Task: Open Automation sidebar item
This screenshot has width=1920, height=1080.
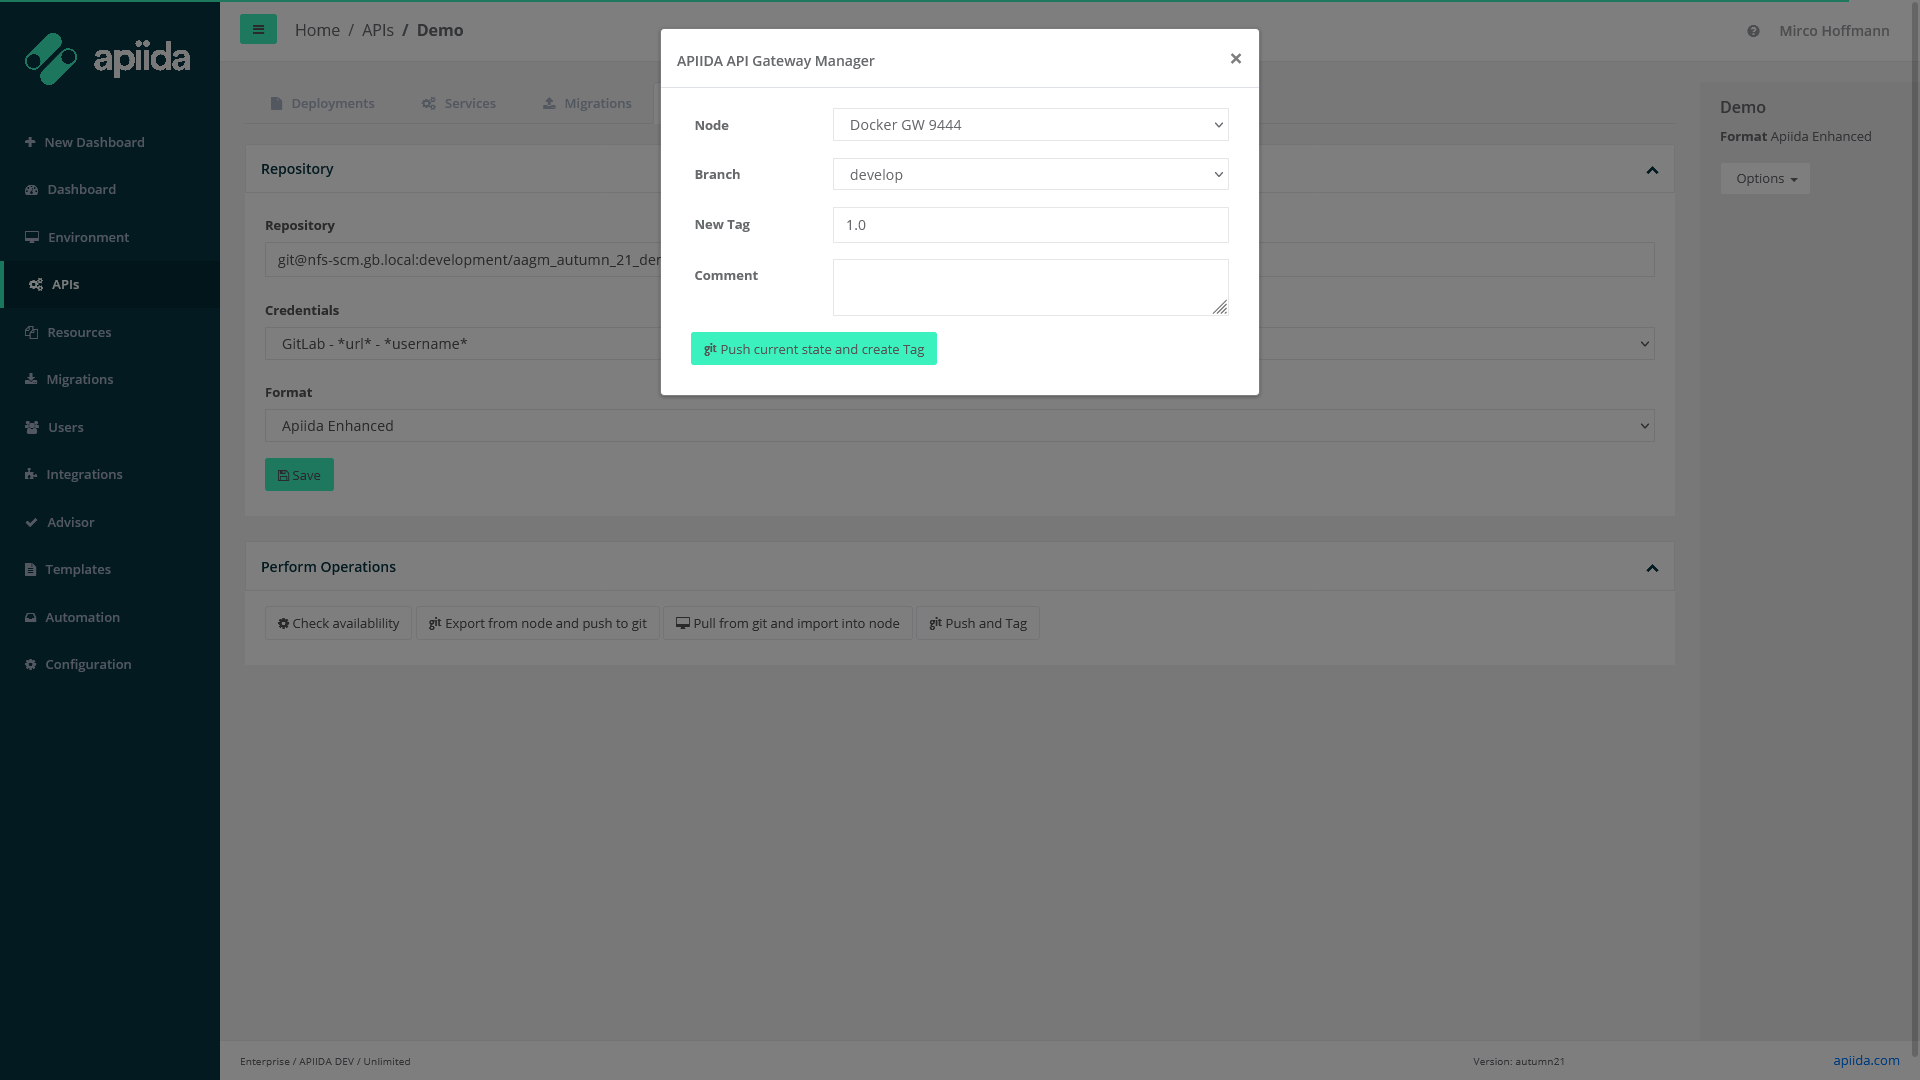Action: (x=82, y=617)
